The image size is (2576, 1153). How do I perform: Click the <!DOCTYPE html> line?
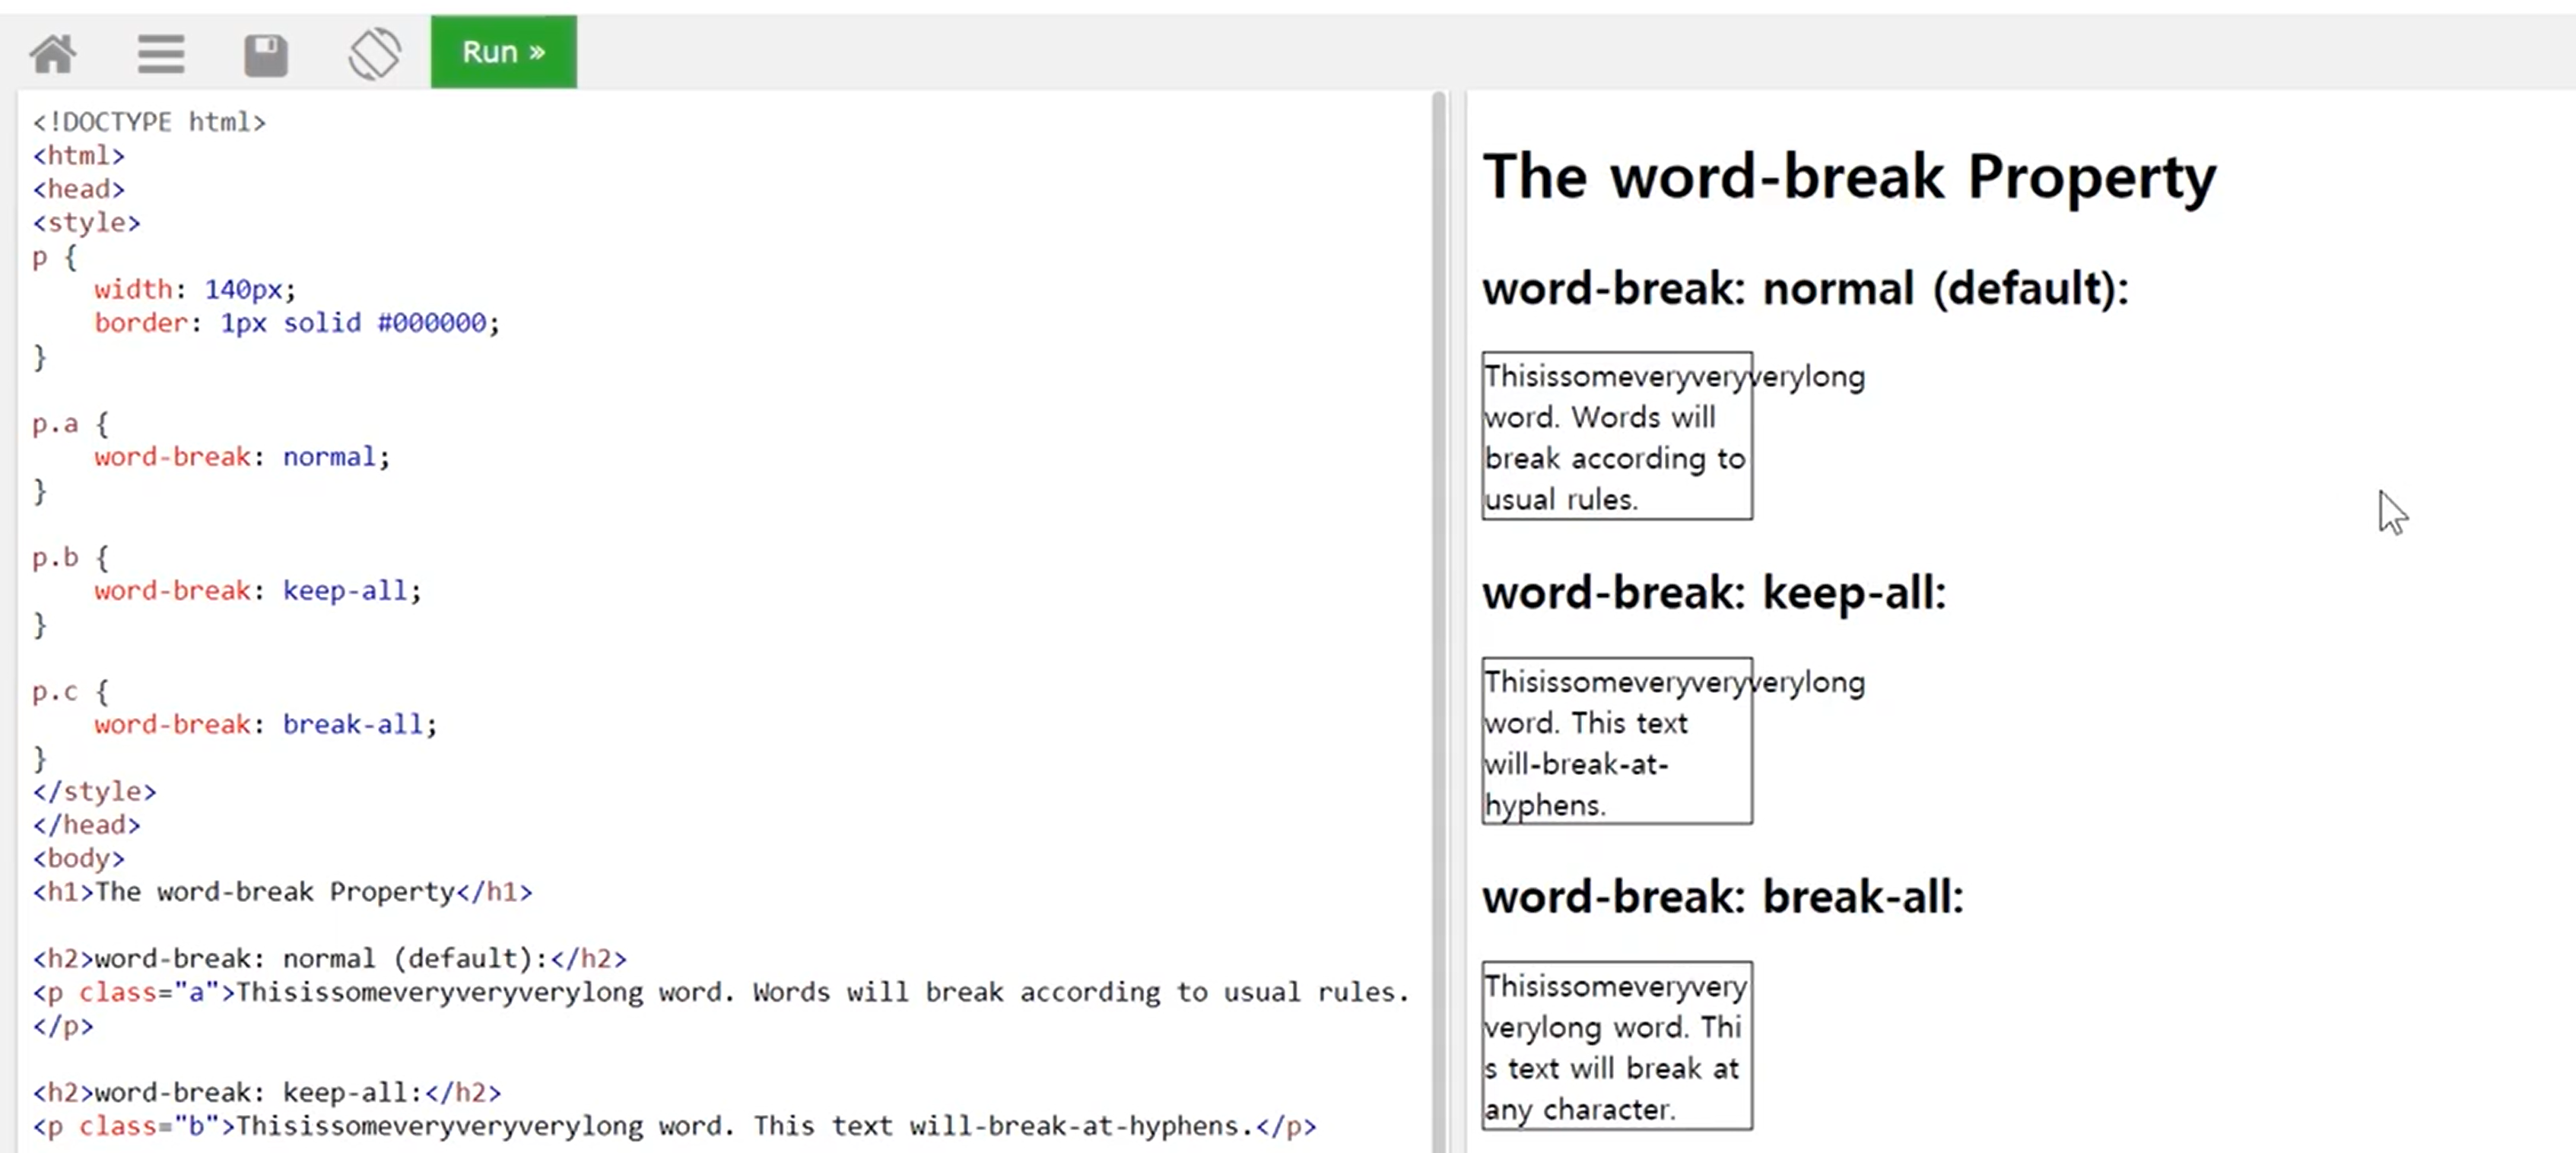click(149, 122)
